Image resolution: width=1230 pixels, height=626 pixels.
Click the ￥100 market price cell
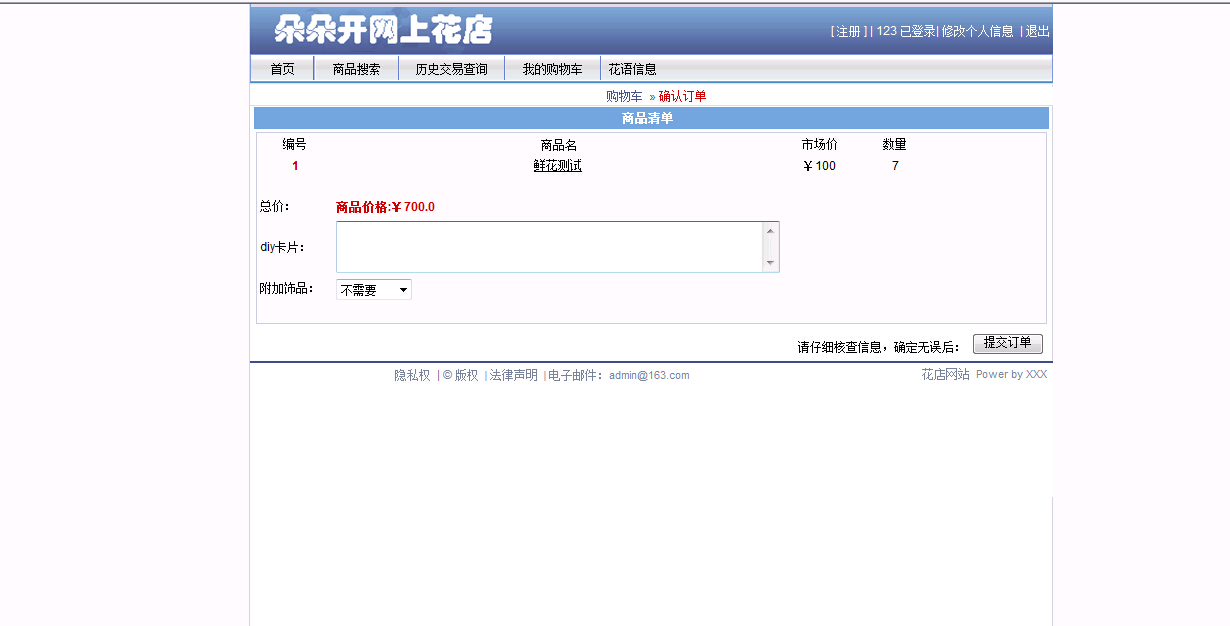pos(819,166)
